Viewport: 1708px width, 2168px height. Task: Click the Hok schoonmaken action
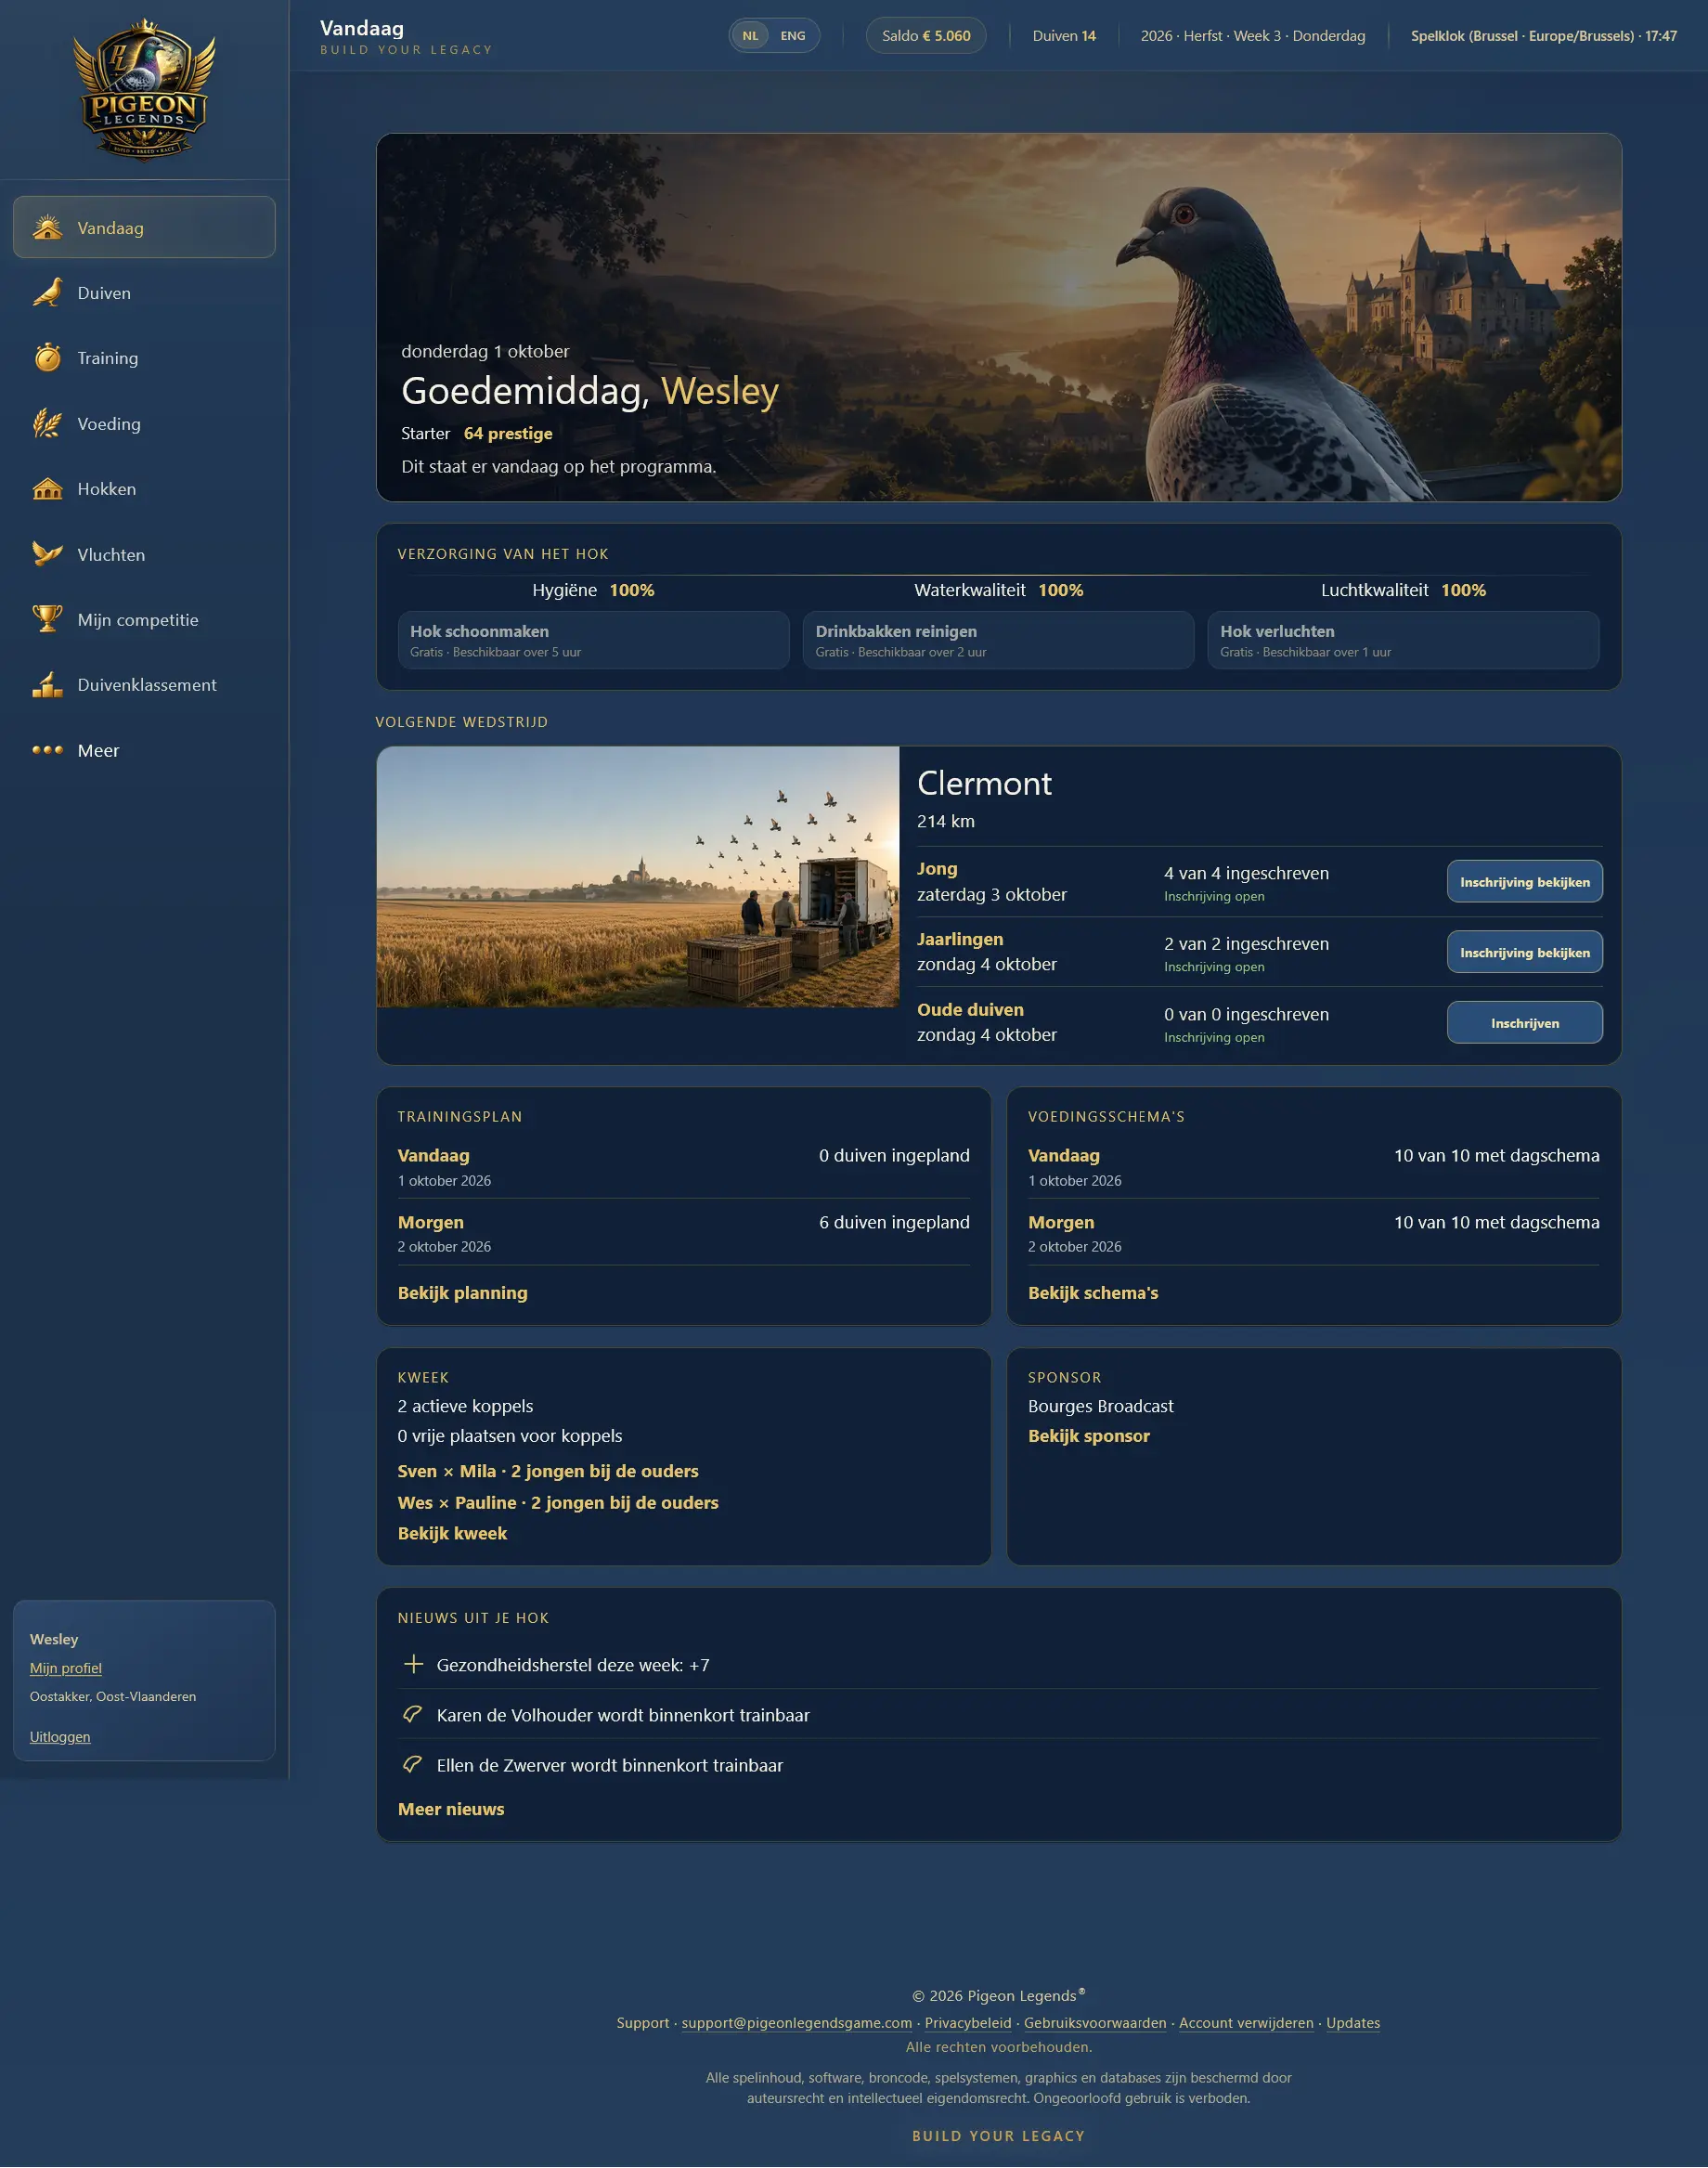coord(594,640)
